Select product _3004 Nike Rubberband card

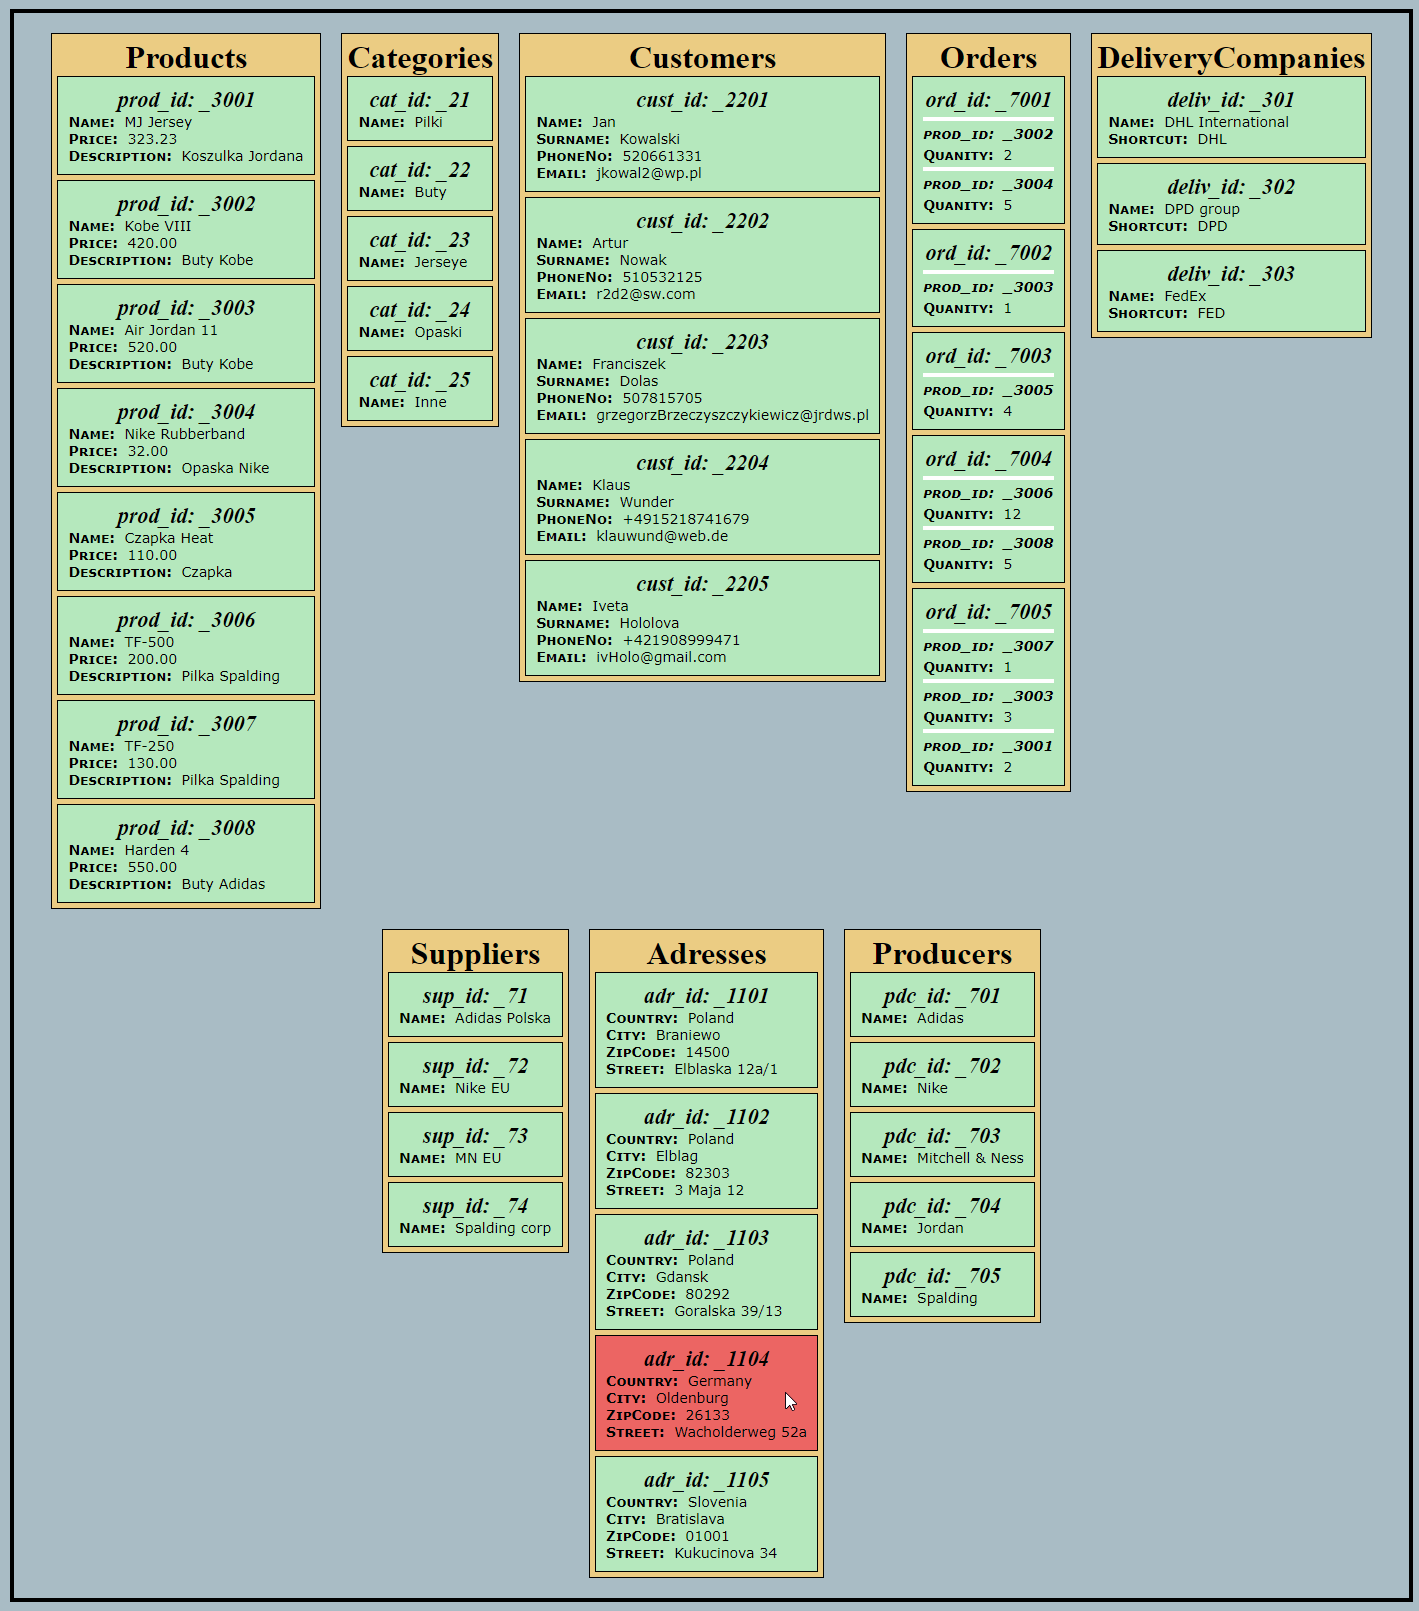click(186, 438)
